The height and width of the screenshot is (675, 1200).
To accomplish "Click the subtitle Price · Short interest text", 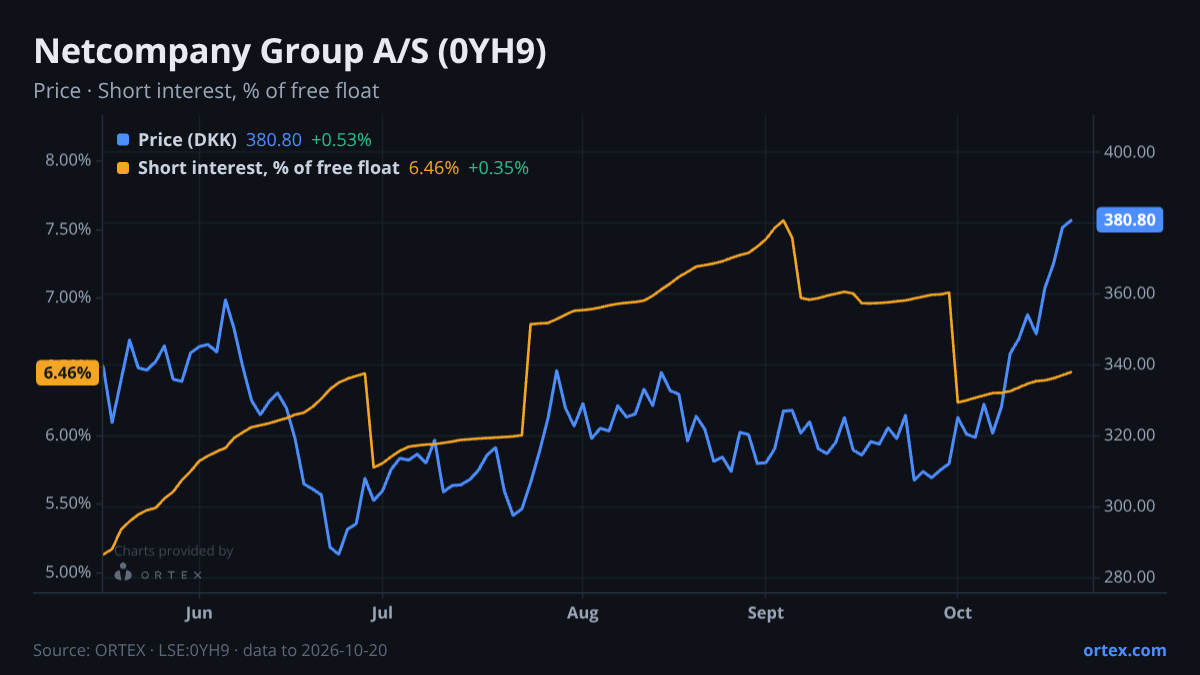I will [206, 91].
